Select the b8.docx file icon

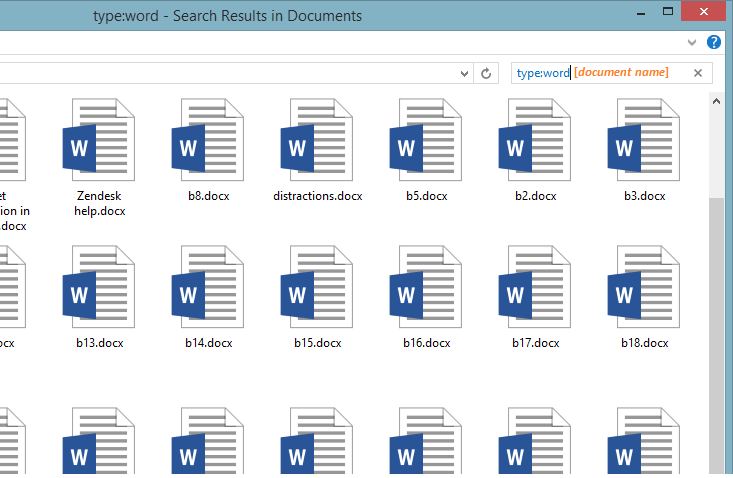(x=208, y=139)
